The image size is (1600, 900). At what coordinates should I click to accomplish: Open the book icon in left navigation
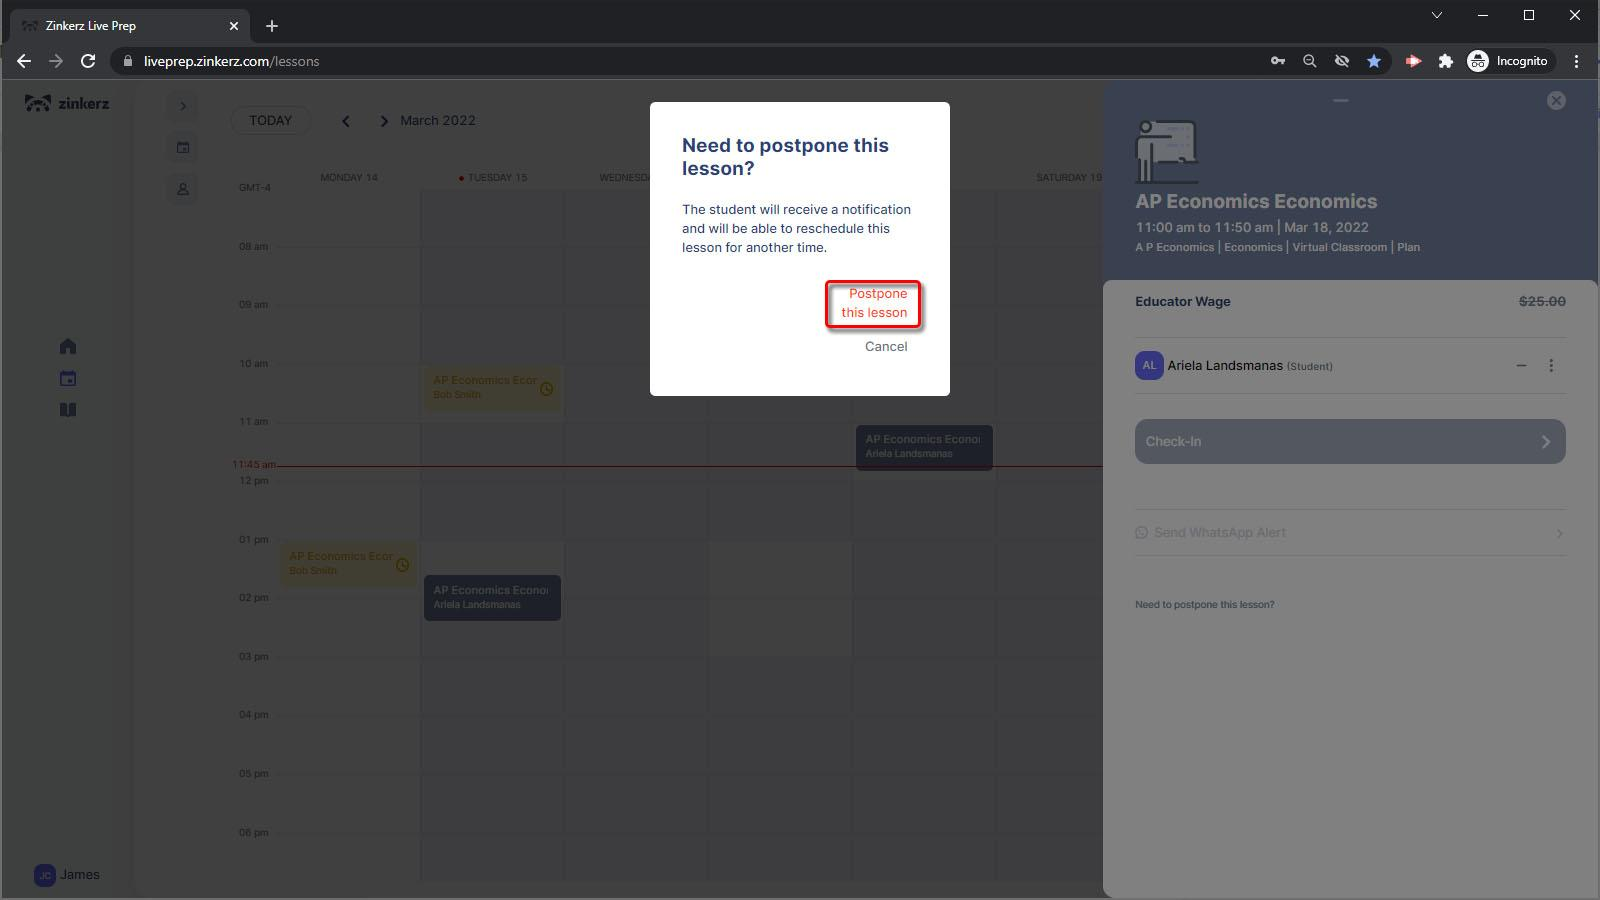(68, 410)
